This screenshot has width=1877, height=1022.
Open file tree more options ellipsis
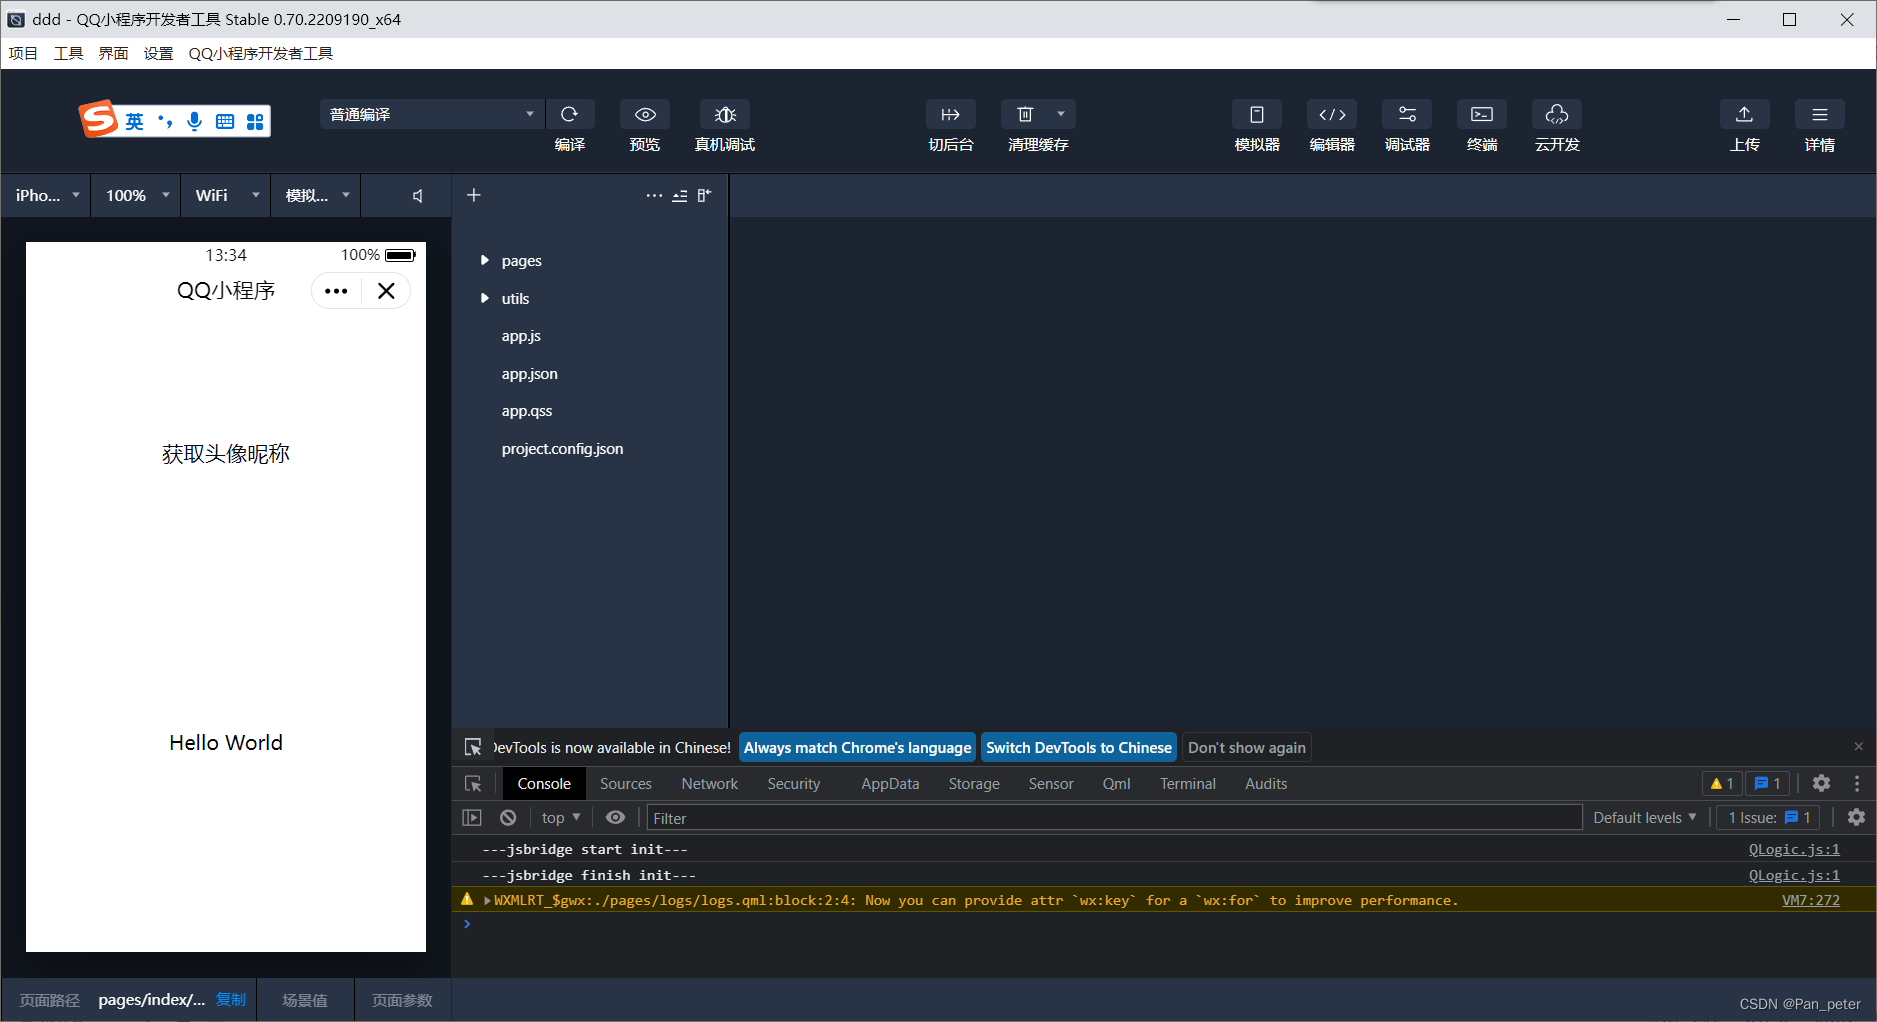[654, 196]
